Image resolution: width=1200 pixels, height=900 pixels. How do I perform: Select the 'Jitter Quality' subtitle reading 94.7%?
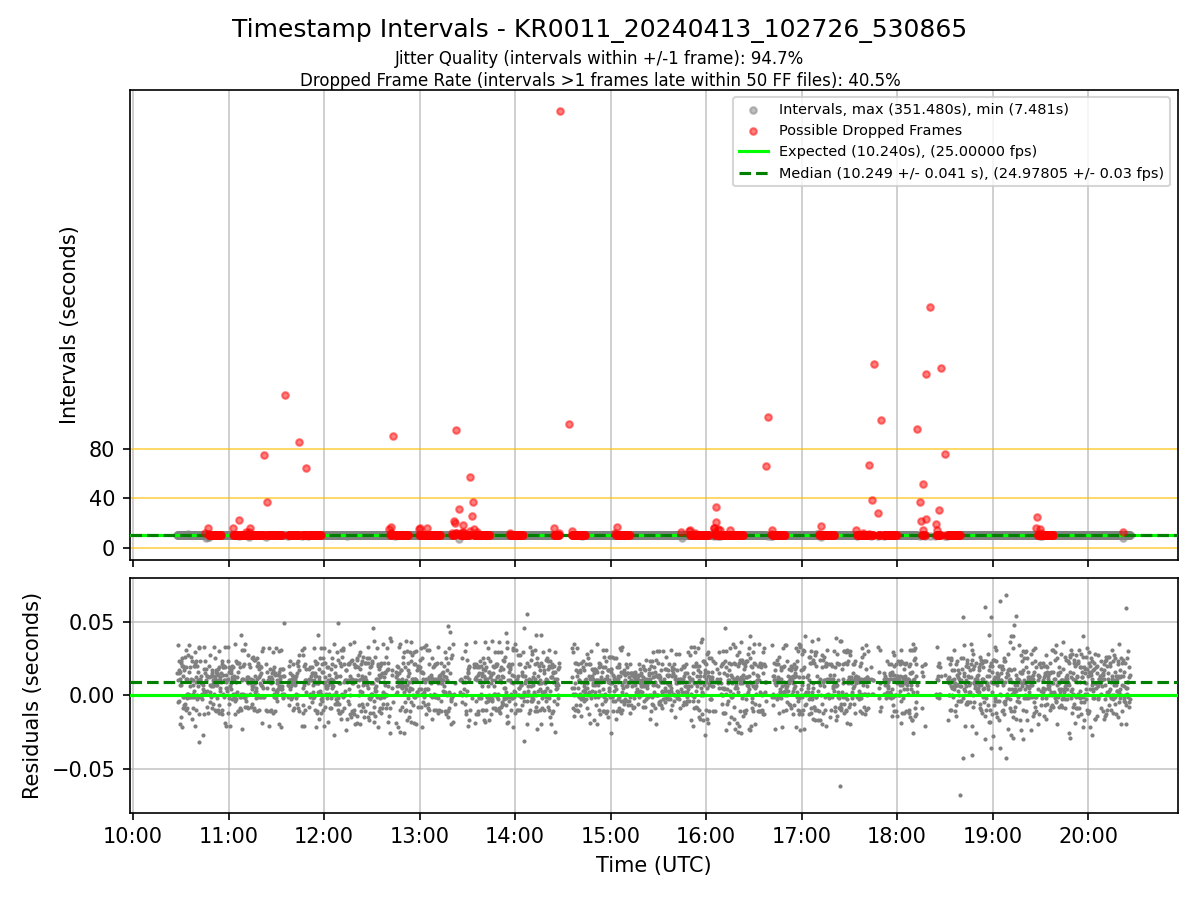[x=599, y=58]
